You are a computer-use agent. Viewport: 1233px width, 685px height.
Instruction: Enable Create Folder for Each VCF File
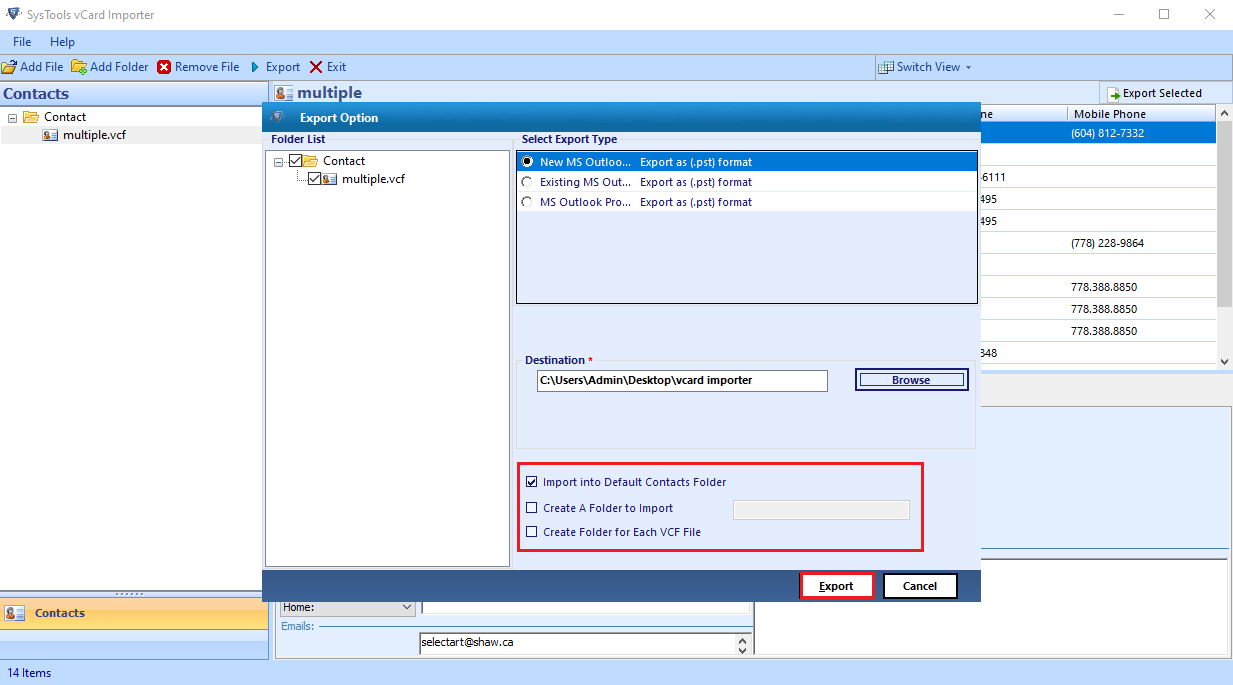[532, 532]
